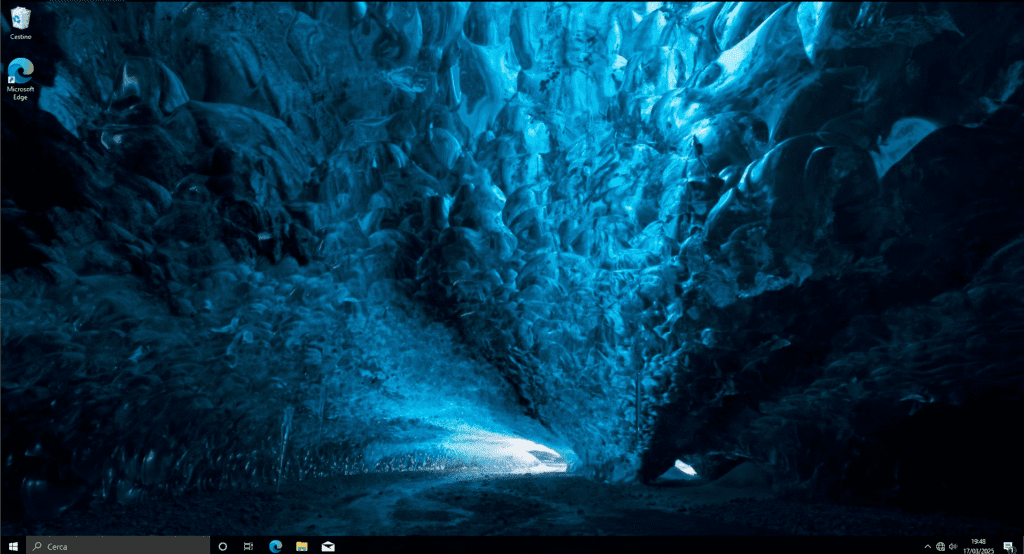Open the Mail app from taskbar
Viewport: 1024px width, 554px height.
tap(327, 546)
